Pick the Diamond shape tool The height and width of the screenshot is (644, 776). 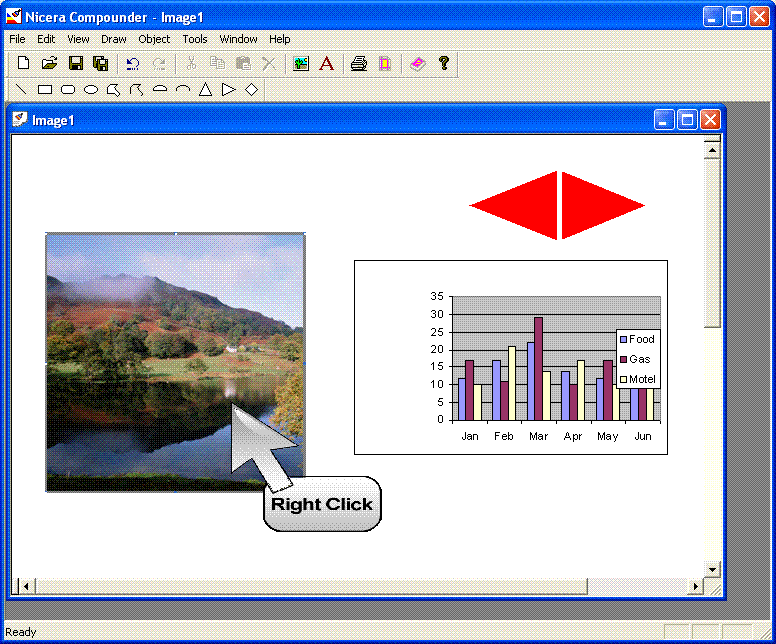252,90
